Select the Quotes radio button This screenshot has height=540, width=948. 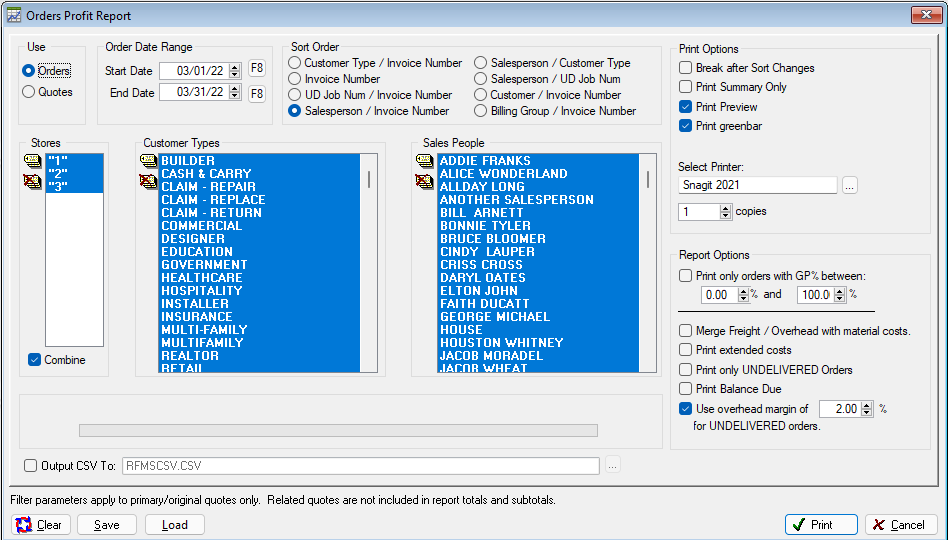click(x=28, y=92)
